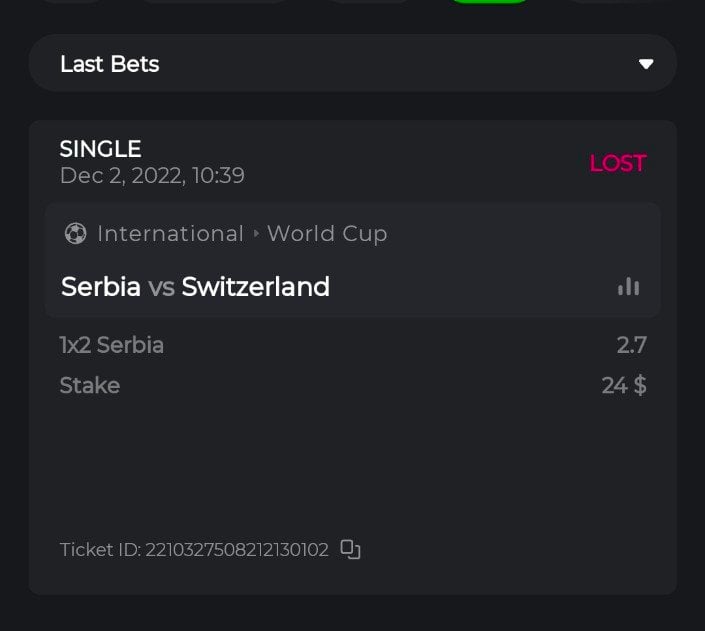Click the SINGLE bet type heading

(x=101, y=149)
